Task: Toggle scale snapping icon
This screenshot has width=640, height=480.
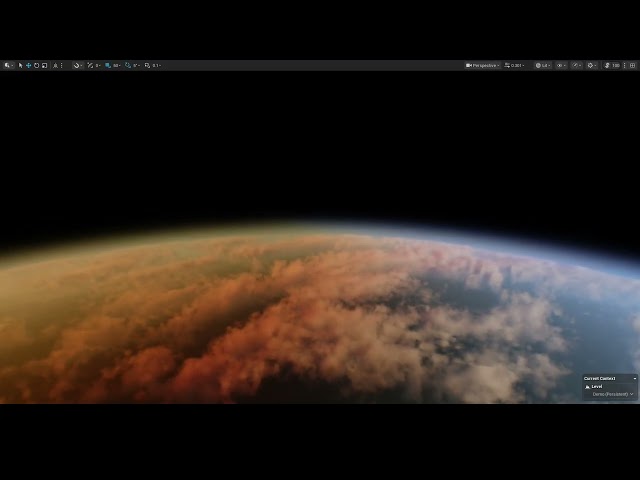Action: (147, 65)
